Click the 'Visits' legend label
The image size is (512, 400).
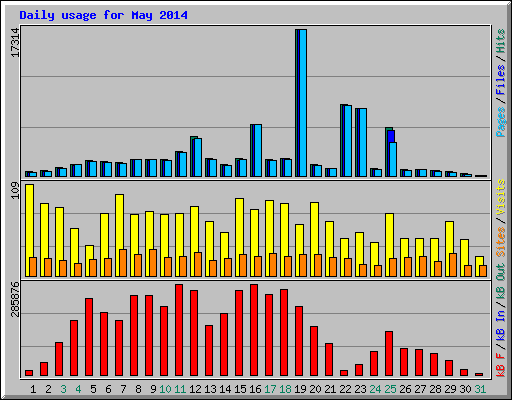click(500, 197)
